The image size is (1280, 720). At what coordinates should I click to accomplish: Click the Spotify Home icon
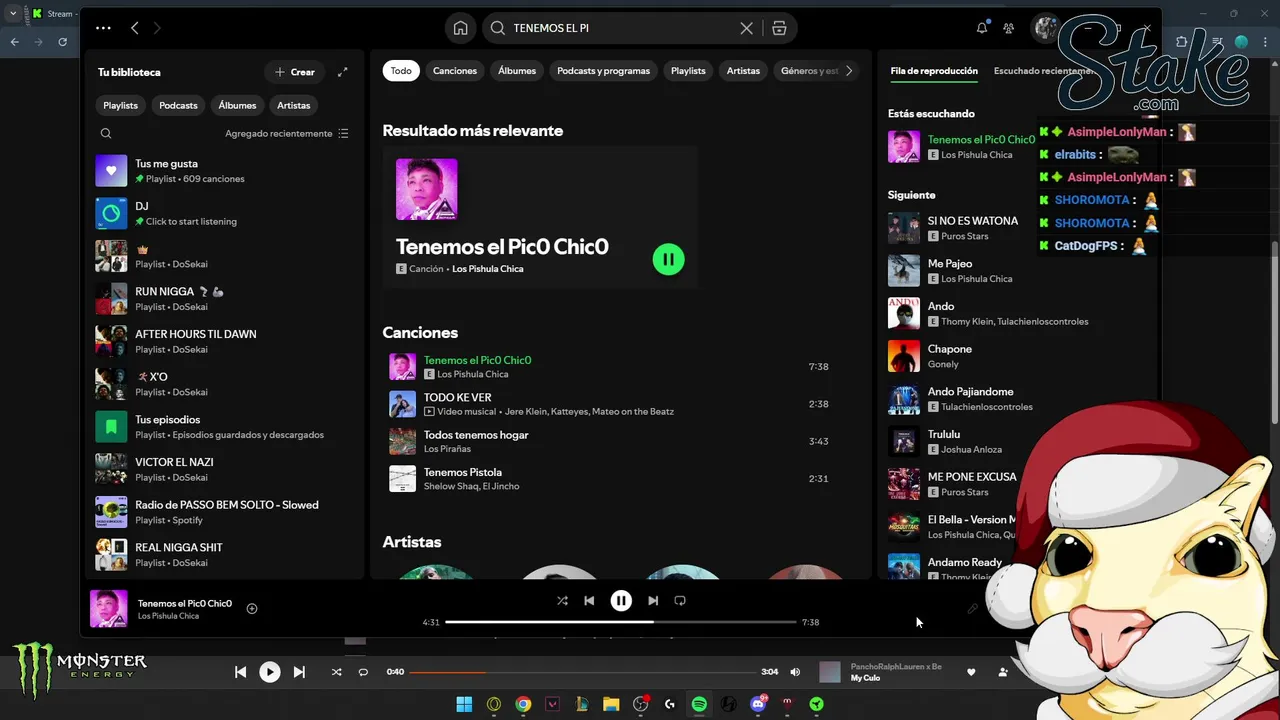[x=460, y=28]
